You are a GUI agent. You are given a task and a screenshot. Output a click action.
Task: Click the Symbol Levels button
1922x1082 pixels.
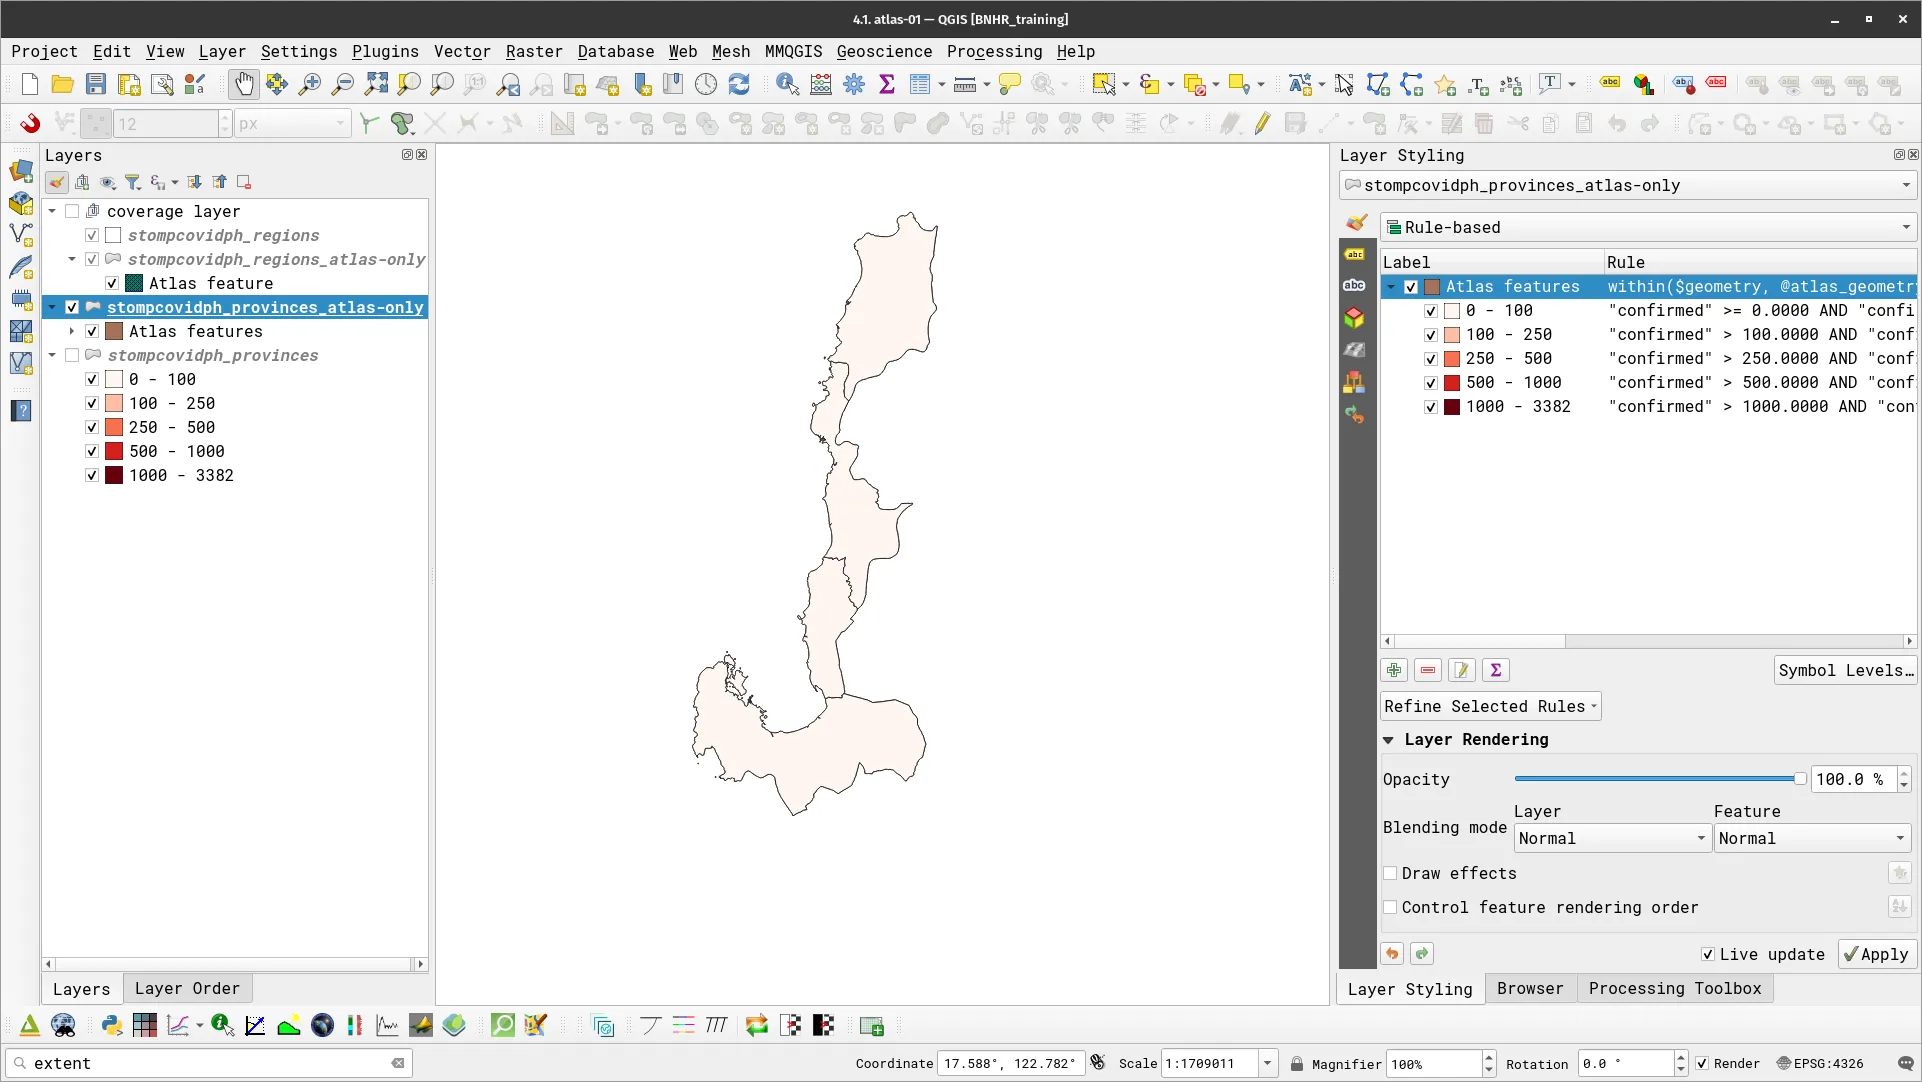click(x=1845, y=670)
